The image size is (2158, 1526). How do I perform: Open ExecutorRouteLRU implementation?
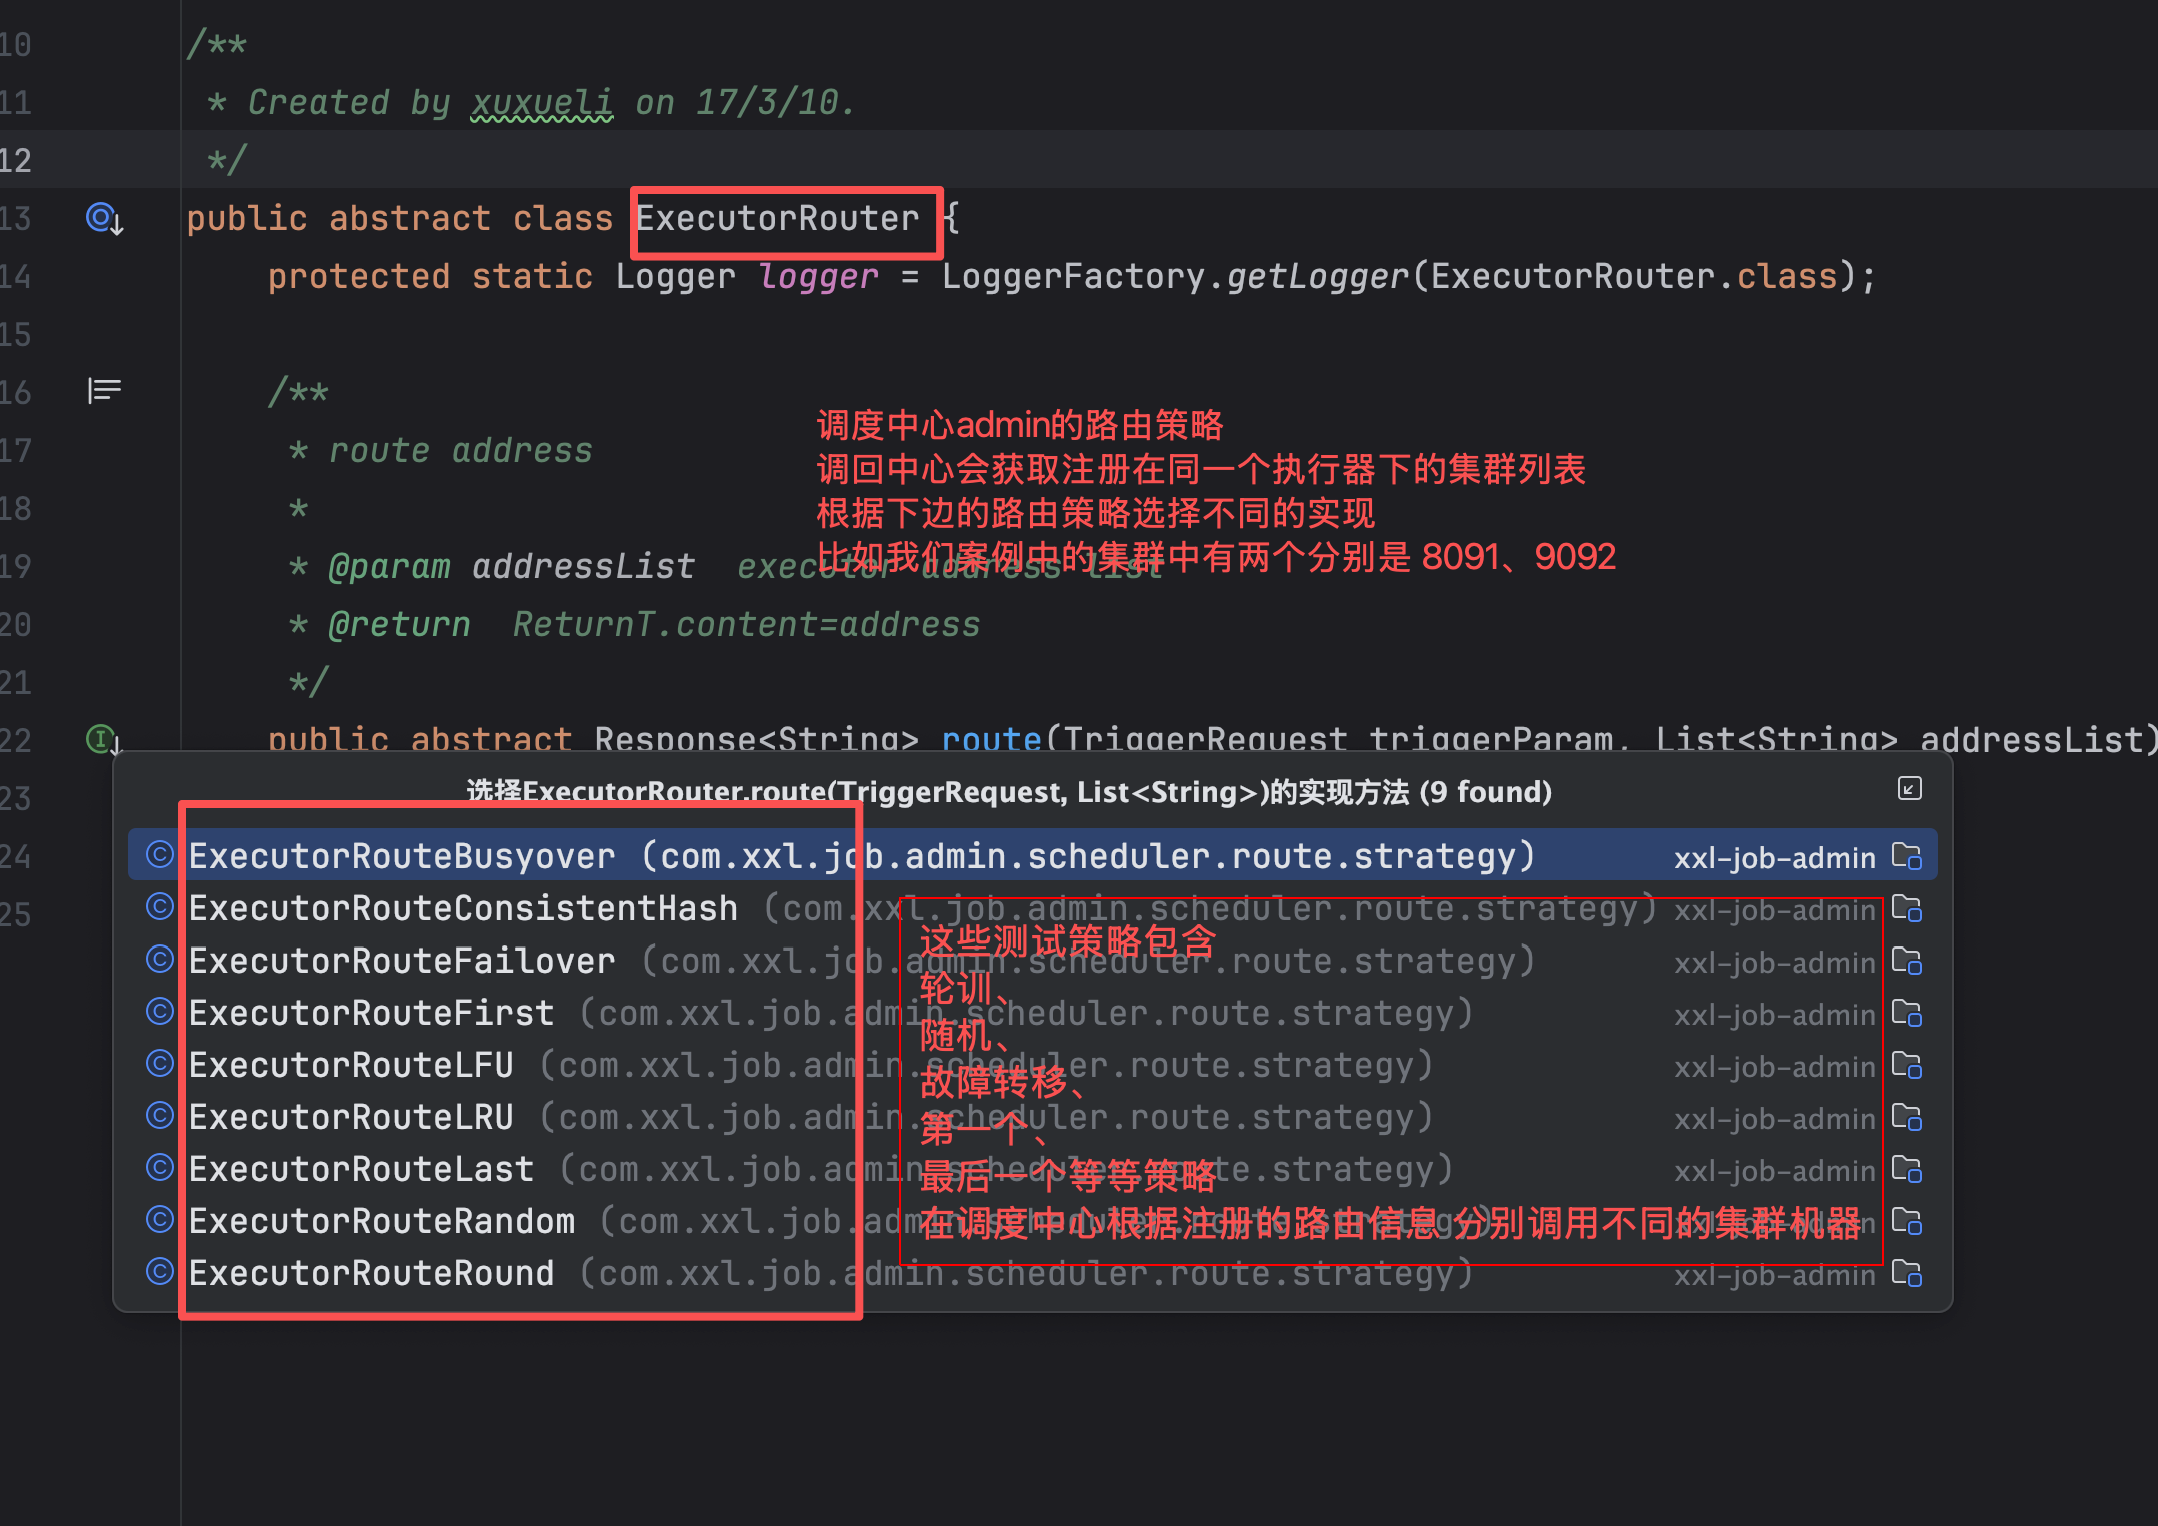pyautogui.click(x=351, y=1117)
